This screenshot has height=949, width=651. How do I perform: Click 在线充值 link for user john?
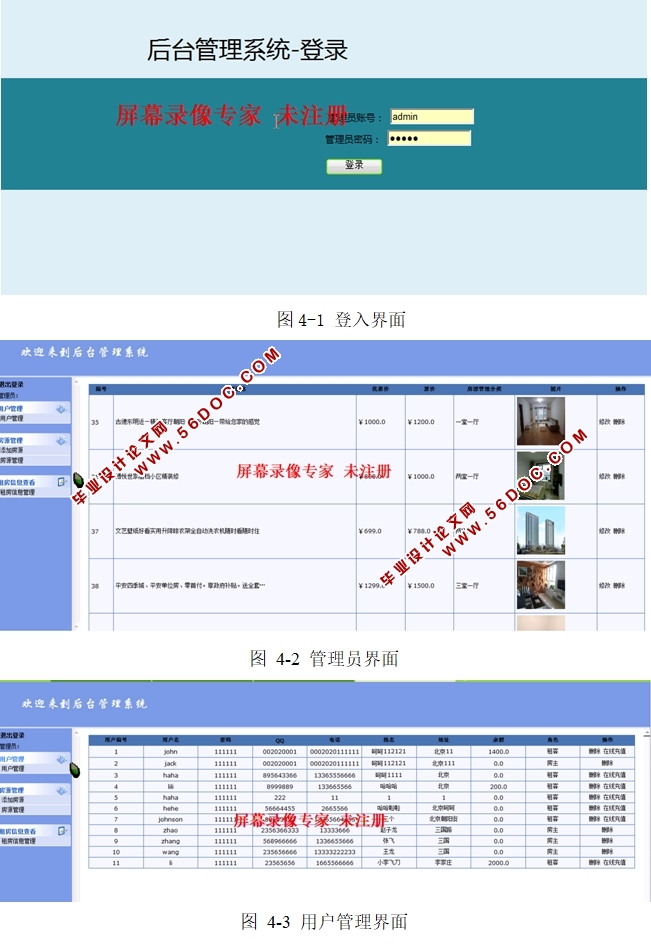pyautogui.click(x=614, y=751)
